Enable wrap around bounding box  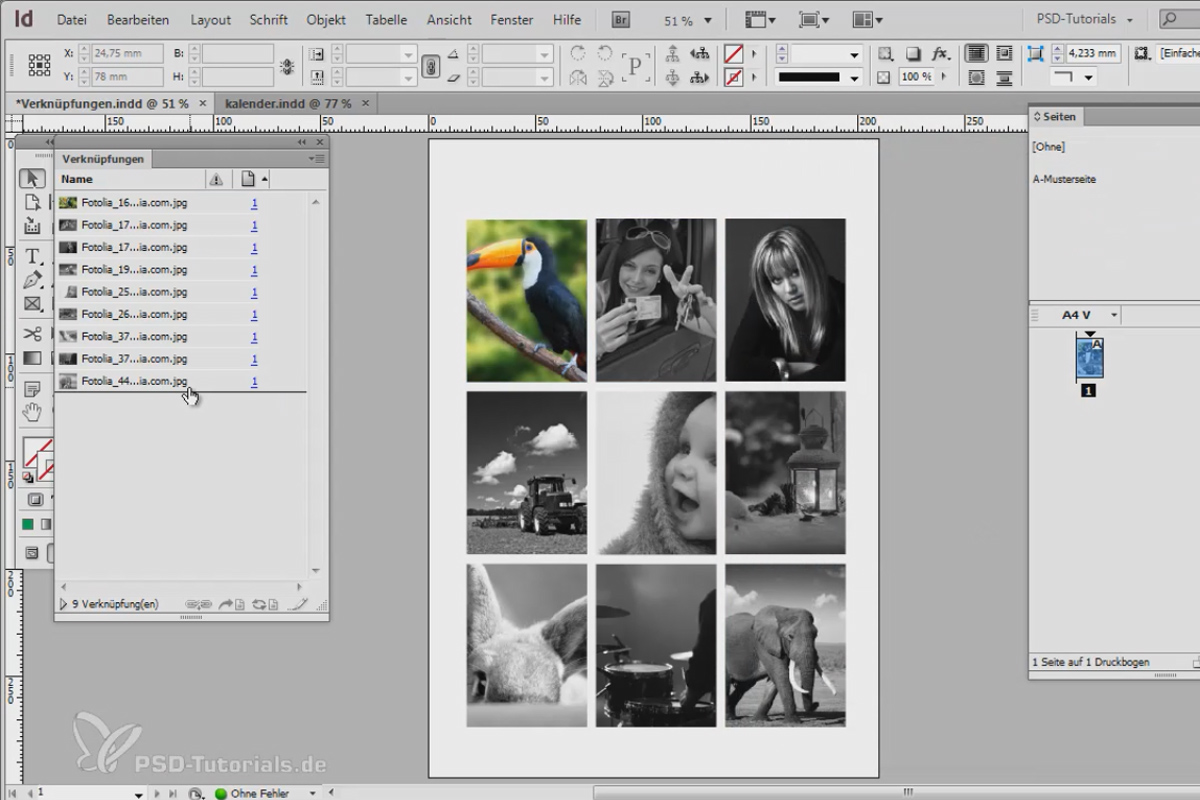coord(1004,54)
